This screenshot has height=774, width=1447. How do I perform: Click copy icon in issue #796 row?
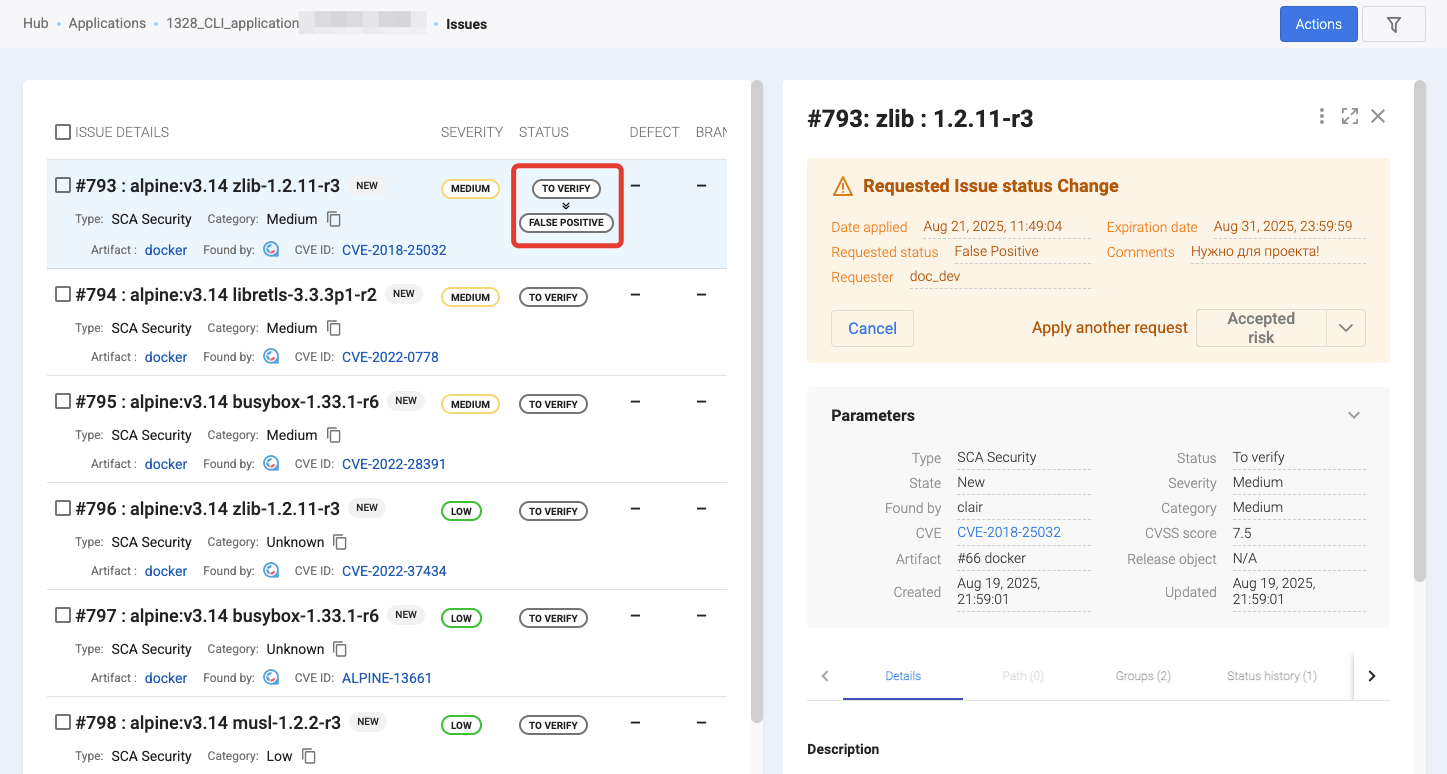click(x=340, y=542)
